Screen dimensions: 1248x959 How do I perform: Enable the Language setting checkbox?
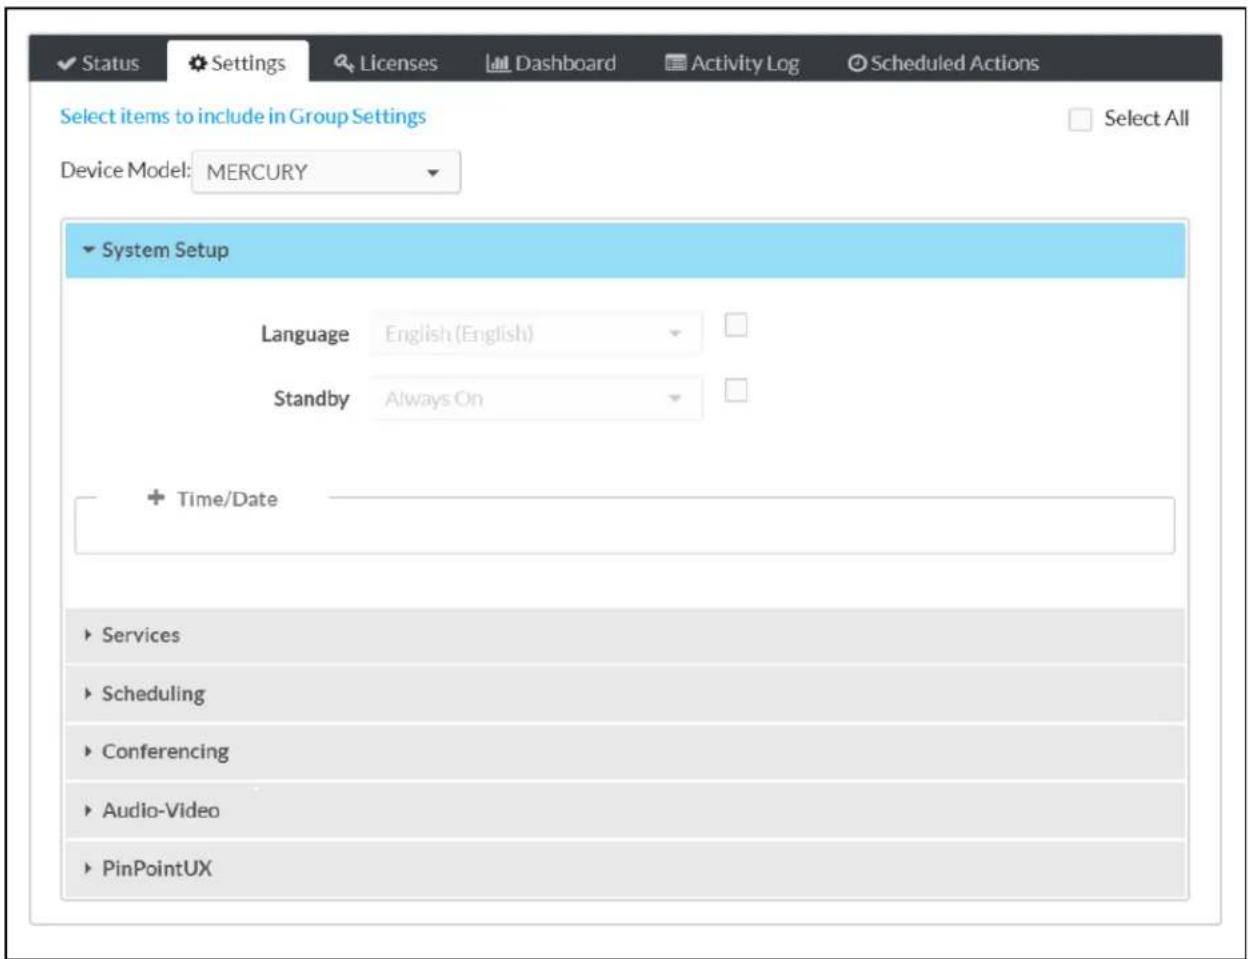[736, 325]
